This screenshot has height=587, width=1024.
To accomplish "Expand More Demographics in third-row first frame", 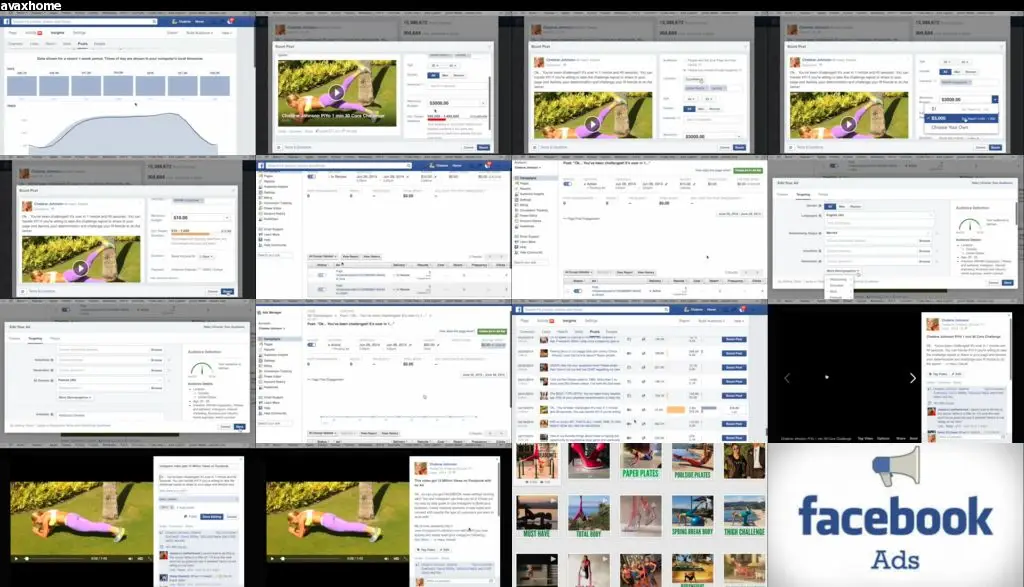I will coord(75,397).
